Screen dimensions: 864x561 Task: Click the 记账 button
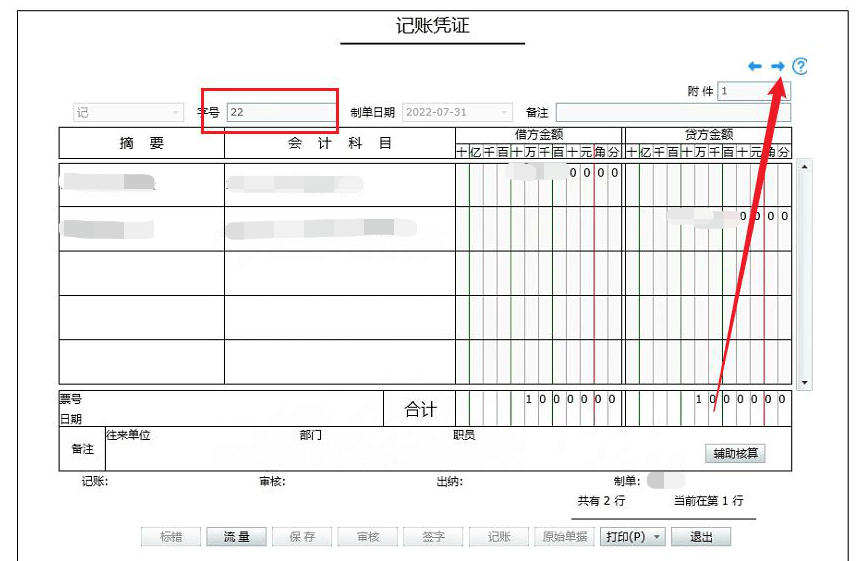pos(499,537)
